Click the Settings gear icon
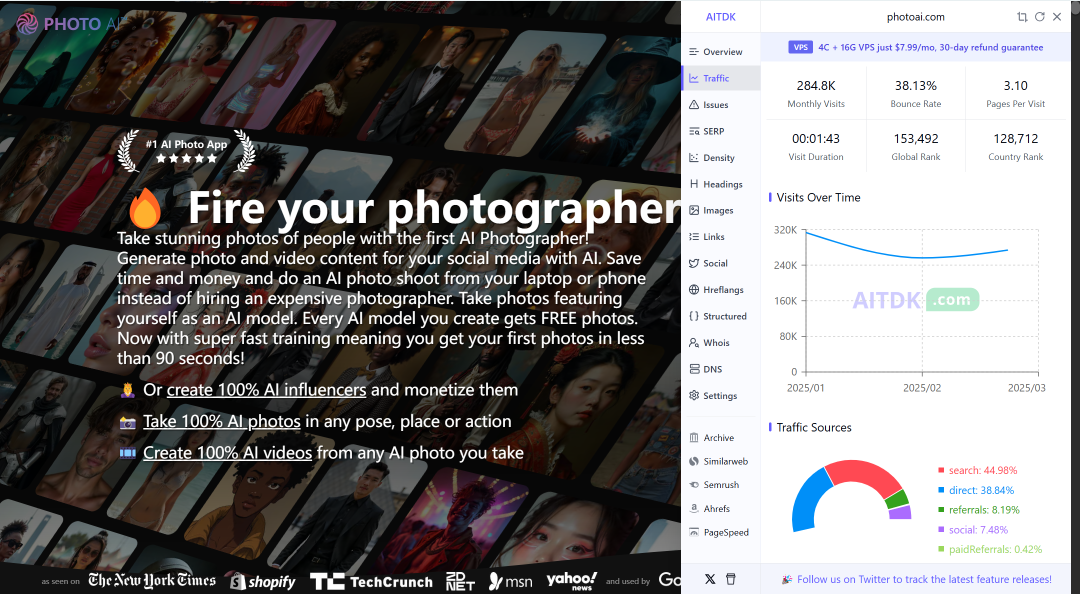 694,396
